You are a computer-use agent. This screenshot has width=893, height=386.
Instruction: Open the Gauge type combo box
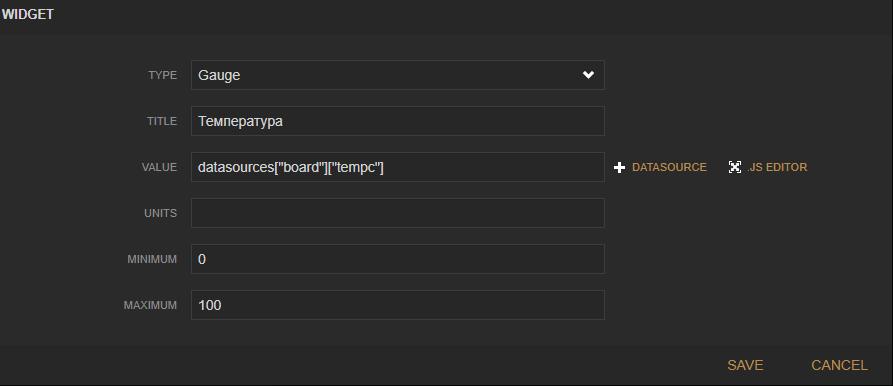398,75
